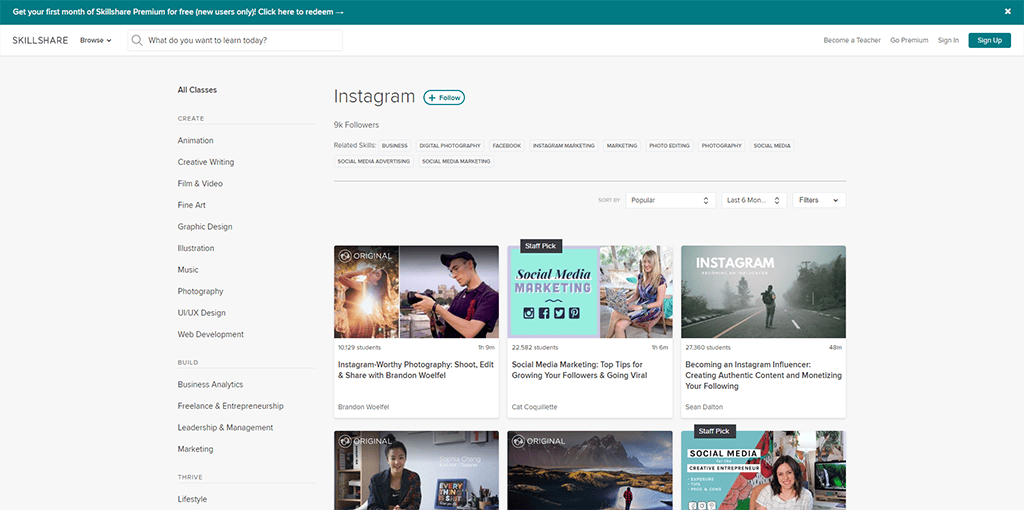Click the Skillshare logo
The width and height of the screenshot is (1024, 510).
point(40,40)
